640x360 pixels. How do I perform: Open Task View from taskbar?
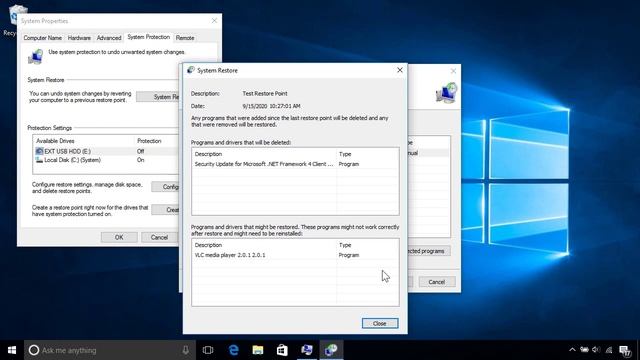(x=208, y=350)
